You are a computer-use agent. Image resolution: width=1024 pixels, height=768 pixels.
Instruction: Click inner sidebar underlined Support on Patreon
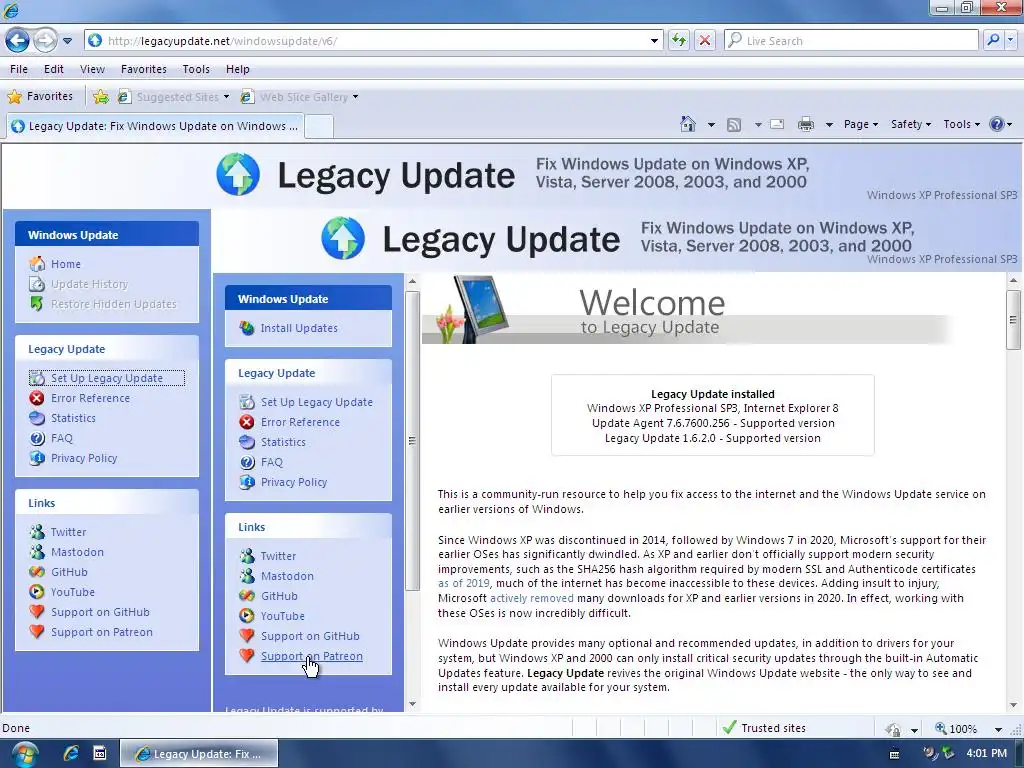click(x=312, y=656)
